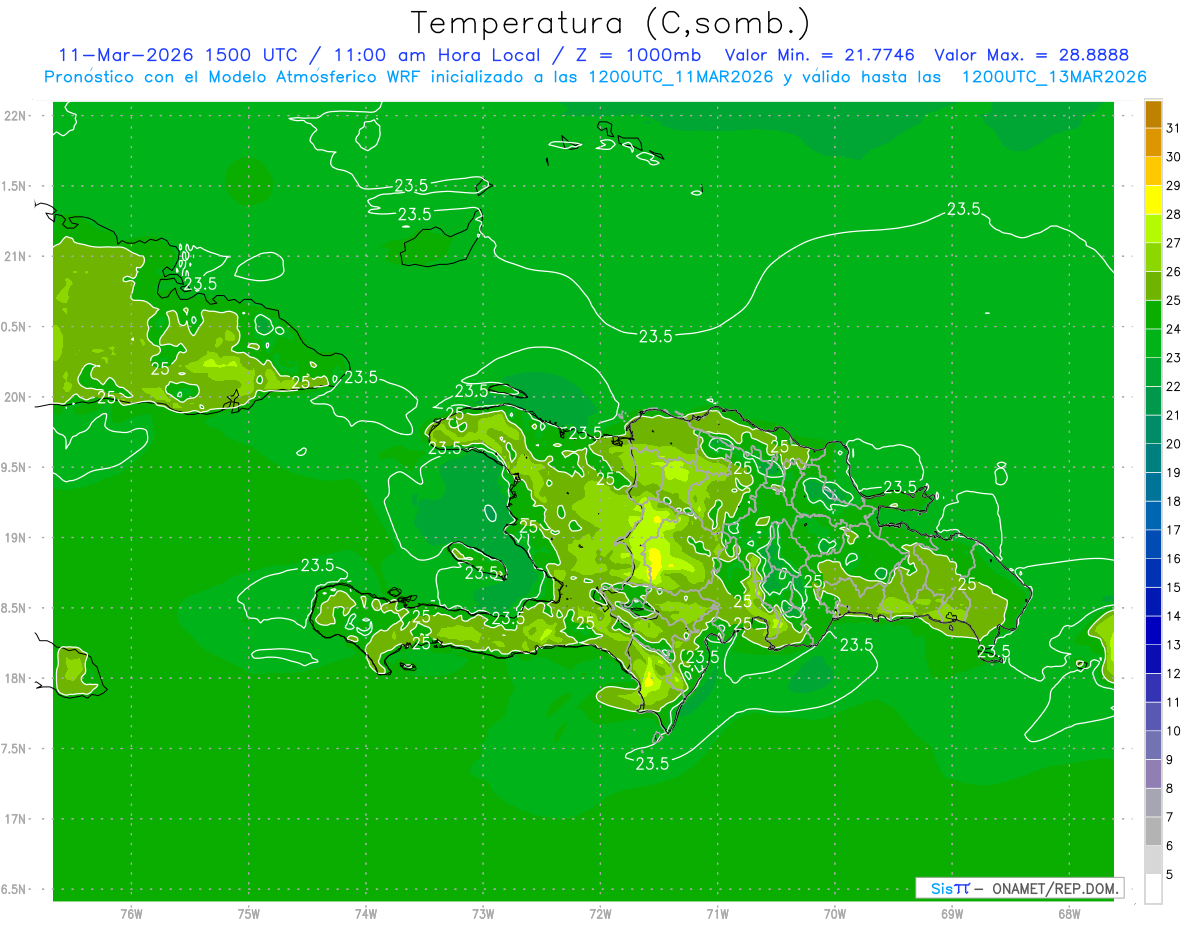Screen dimensions: 1200x927
Task: Click the '75W' longitude label
Action: click(248, 913)
